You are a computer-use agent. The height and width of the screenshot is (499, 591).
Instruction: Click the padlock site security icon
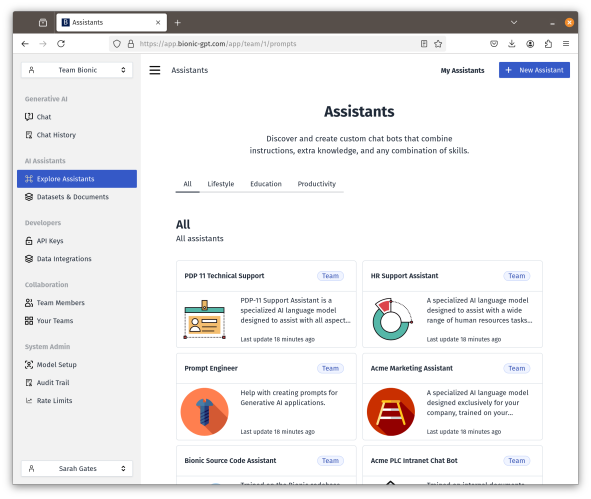point(131,44)
